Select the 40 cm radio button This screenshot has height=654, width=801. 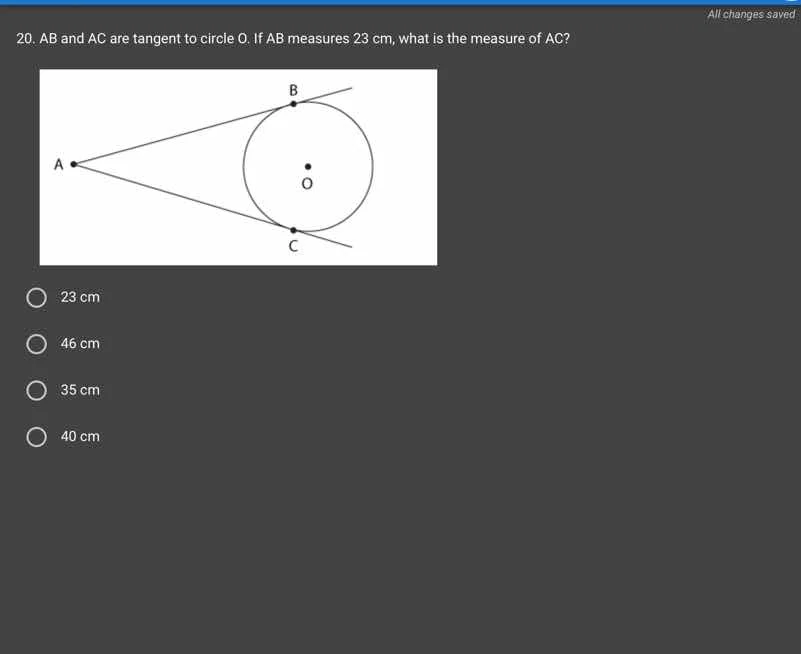36,436
